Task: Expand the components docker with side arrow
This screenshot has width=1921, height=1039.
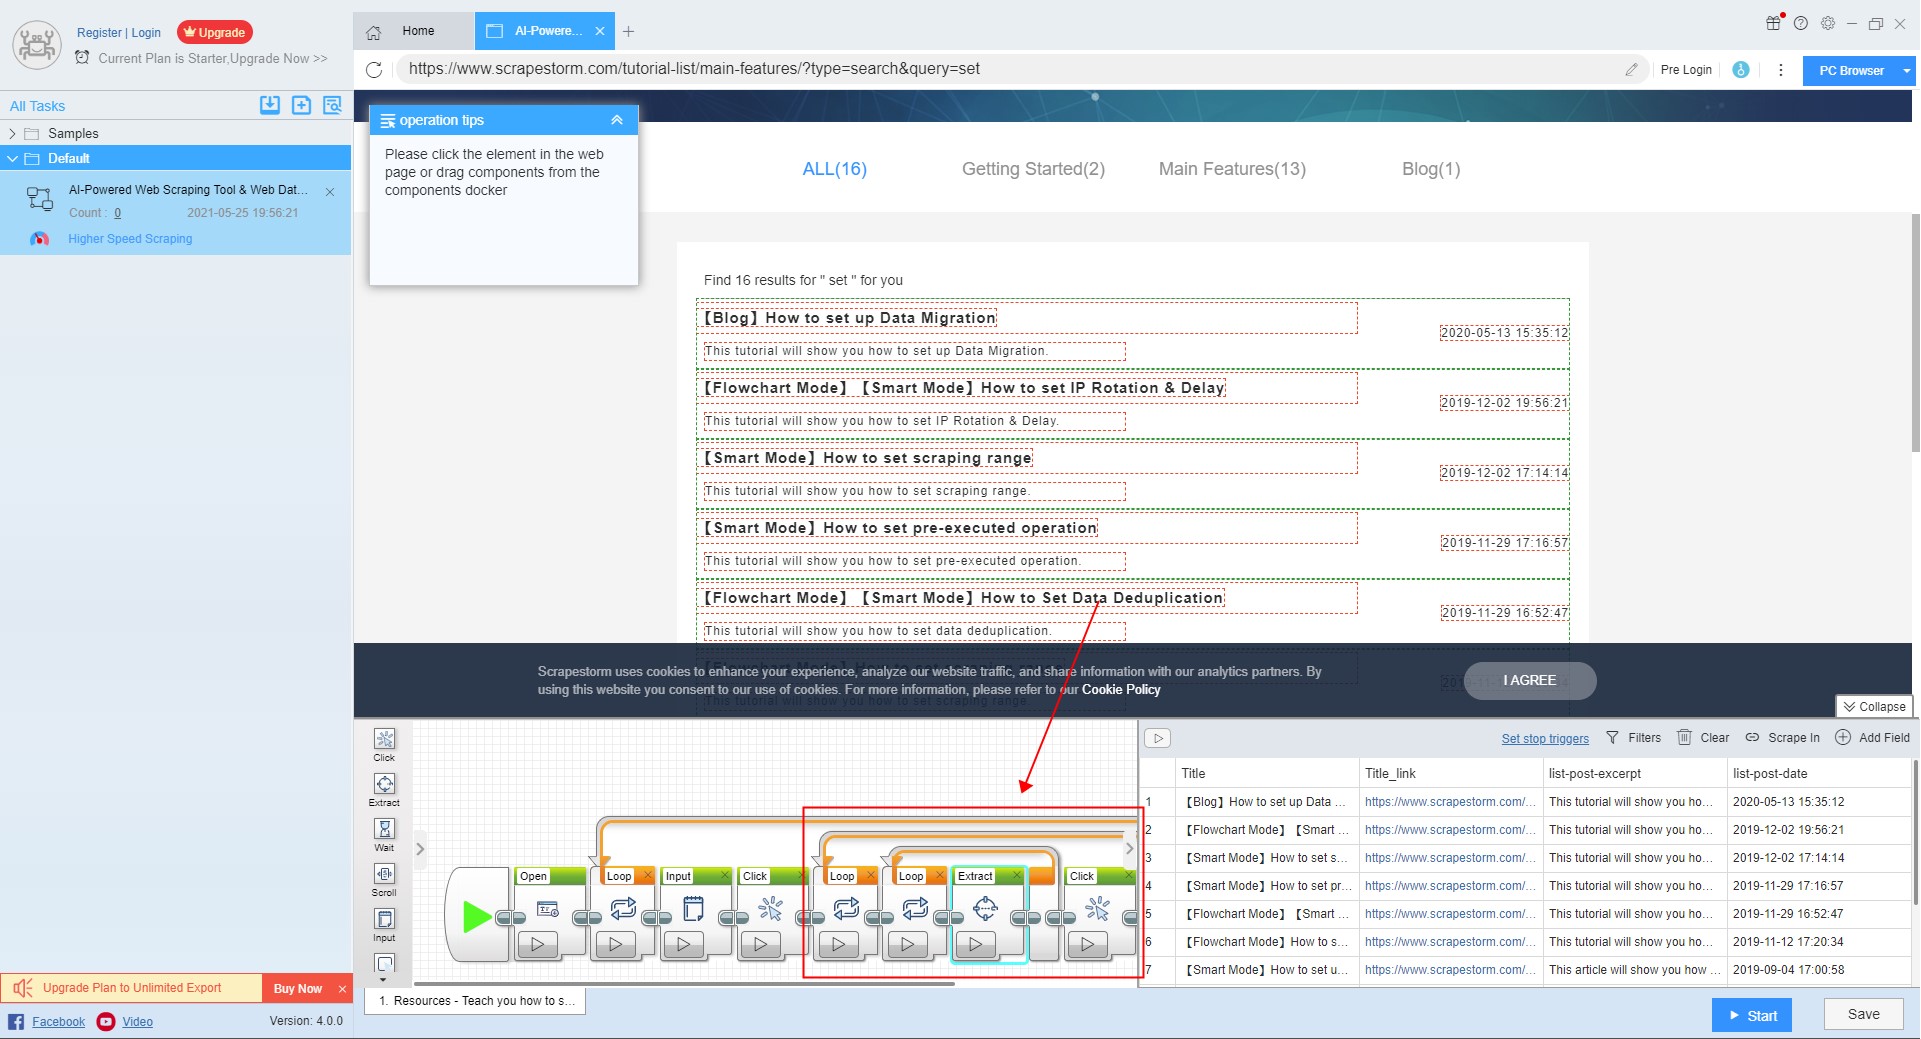Action: pos(420,849)
